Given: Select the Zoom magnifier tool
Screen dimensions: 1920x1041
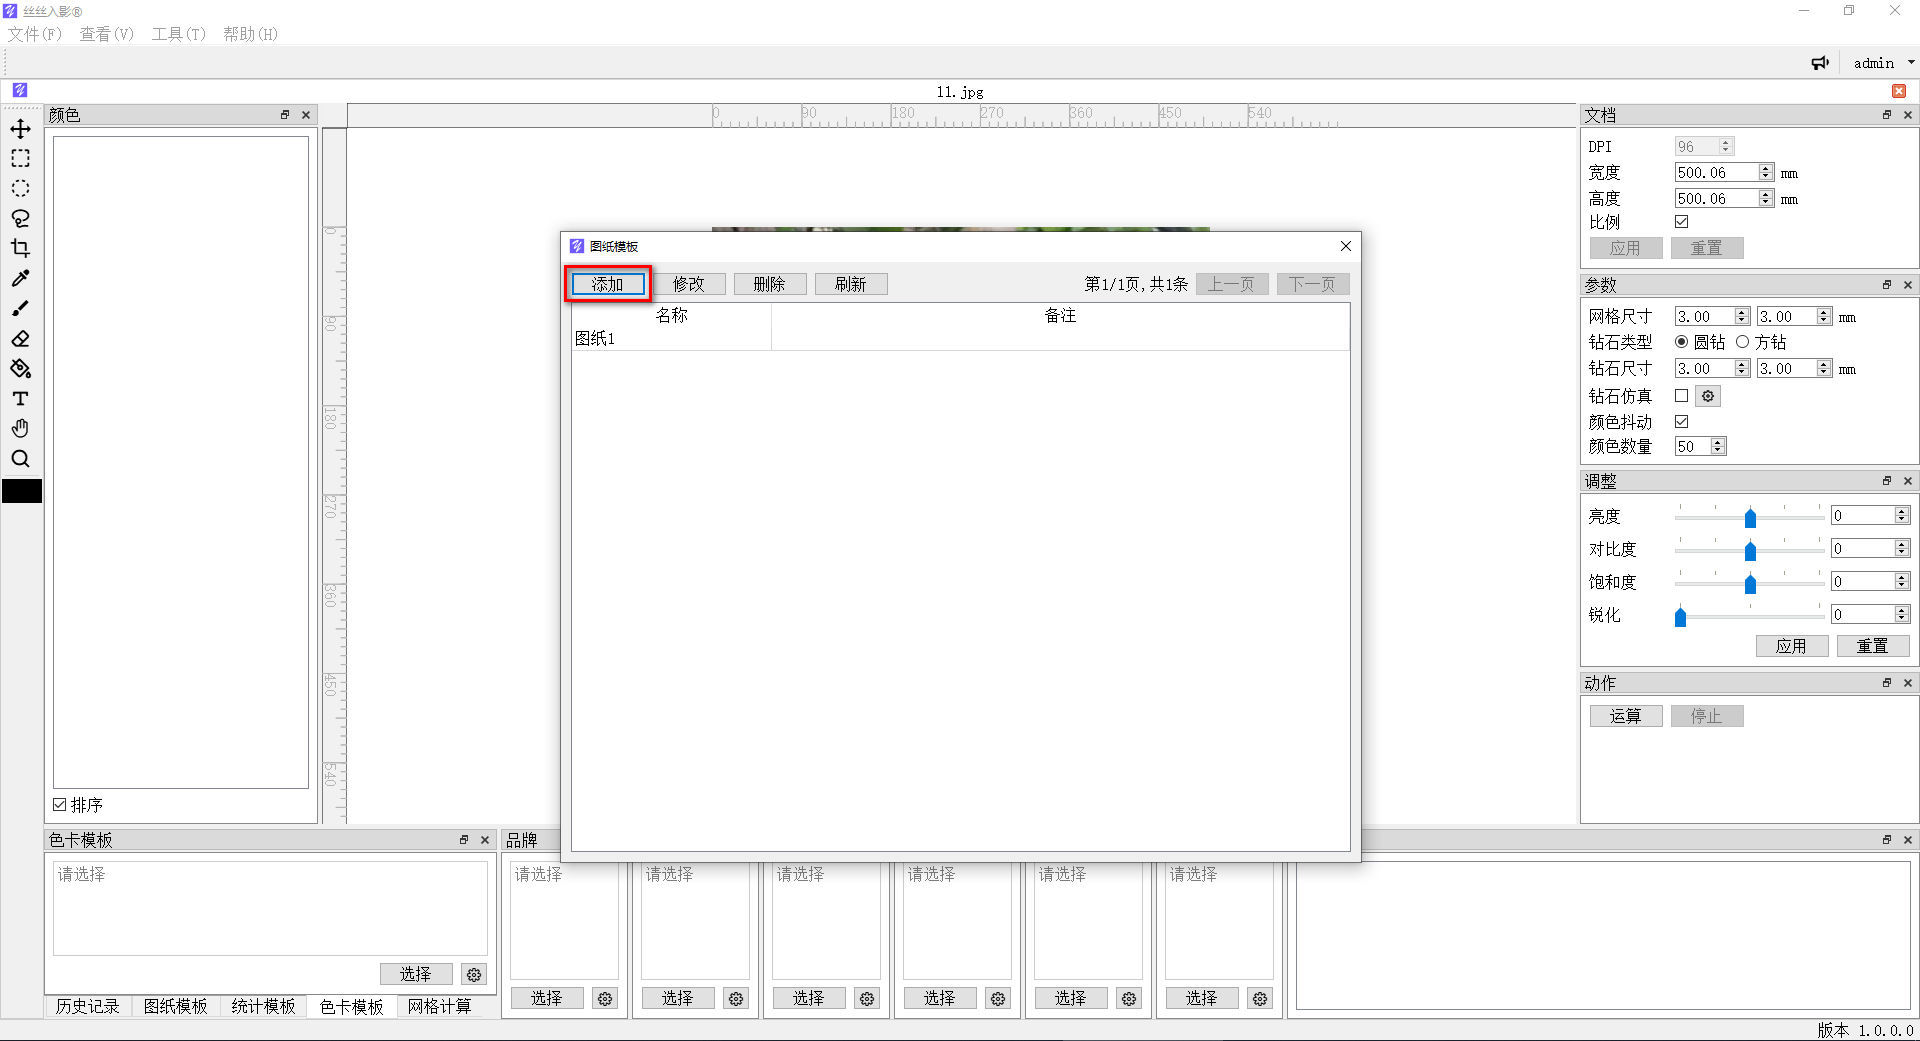Looking at the screenshot, I should (20, 459).
